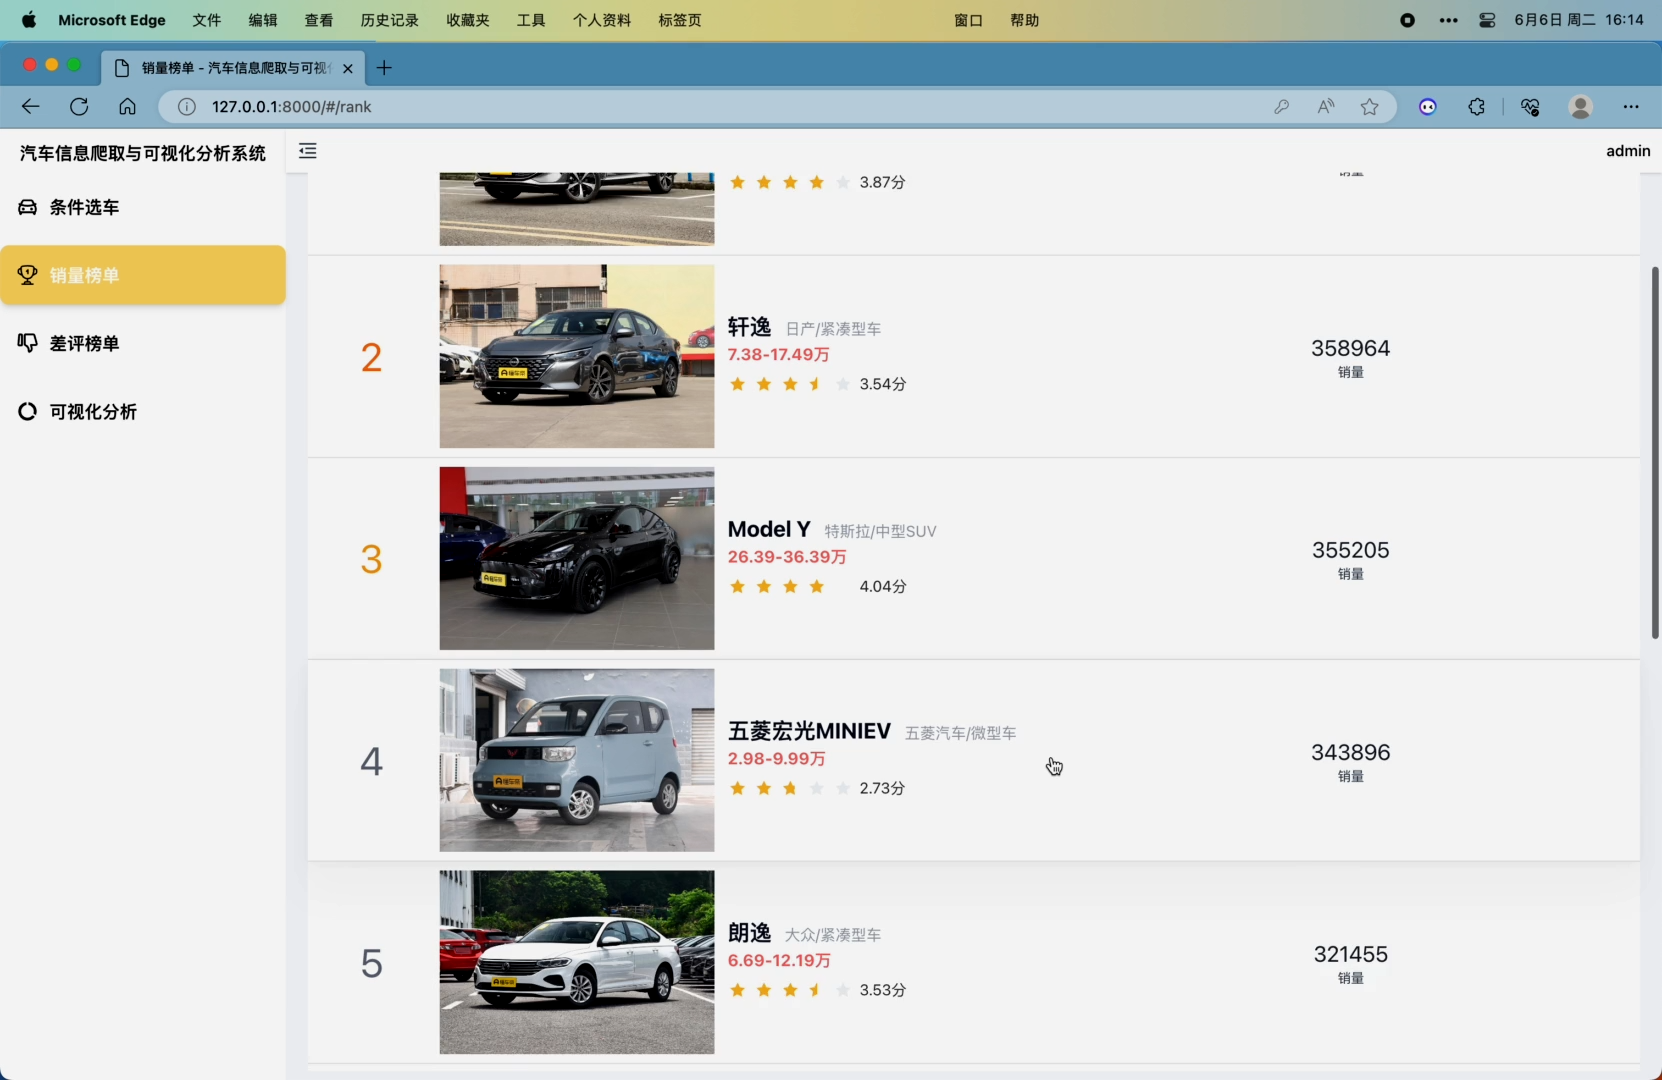Open the 收藏夹 menu
The height and width of the screenshot is (1080, 1662).
[x=468, y=20]
